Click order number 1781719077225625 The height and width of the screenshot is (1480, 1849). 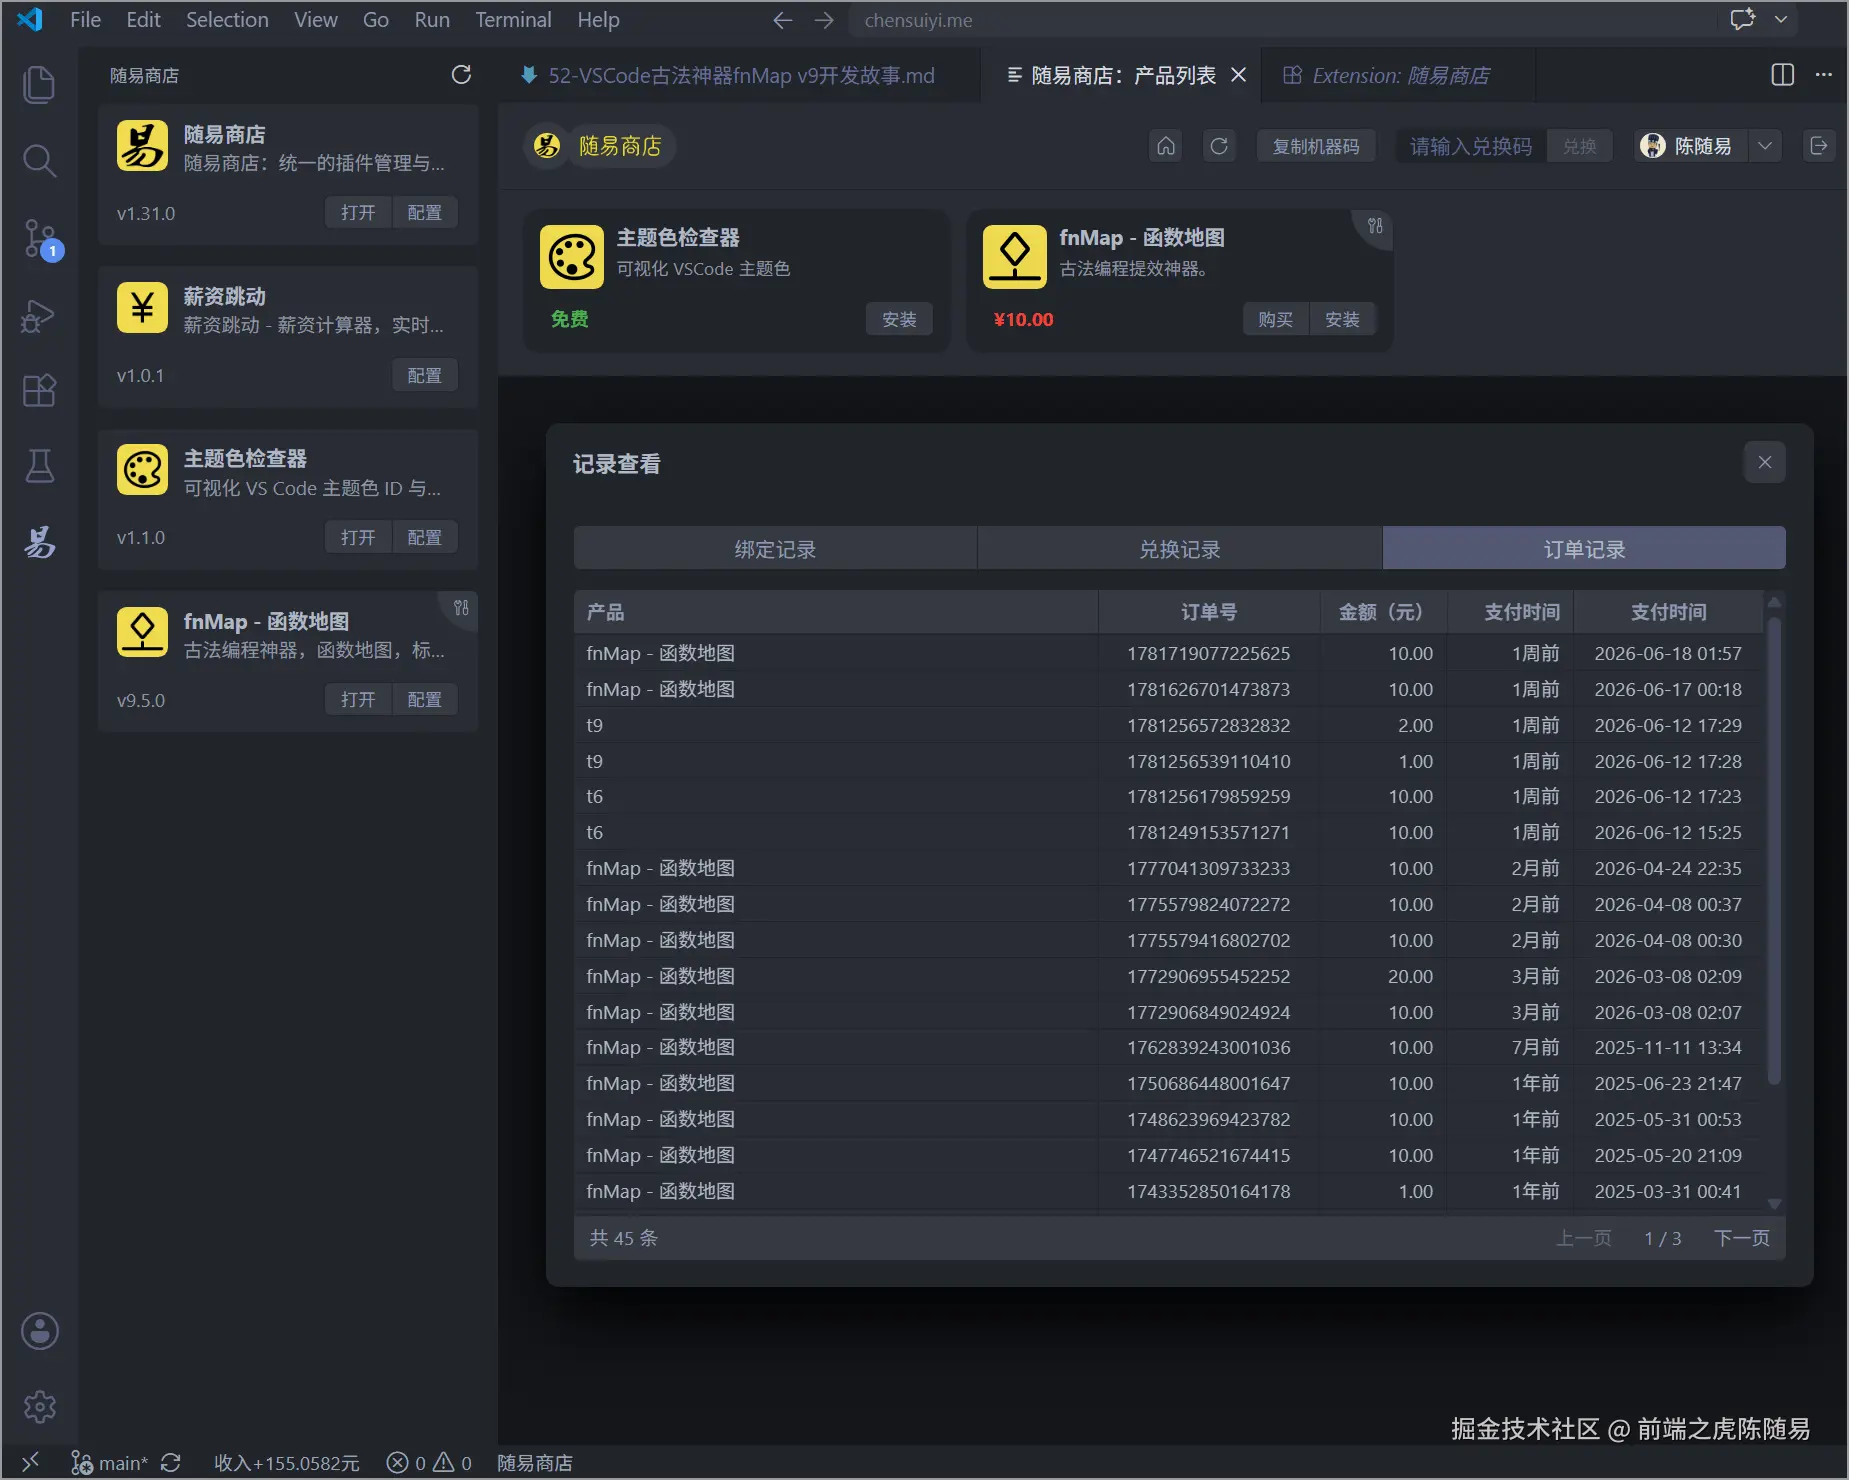click(x=1208, y=653)
